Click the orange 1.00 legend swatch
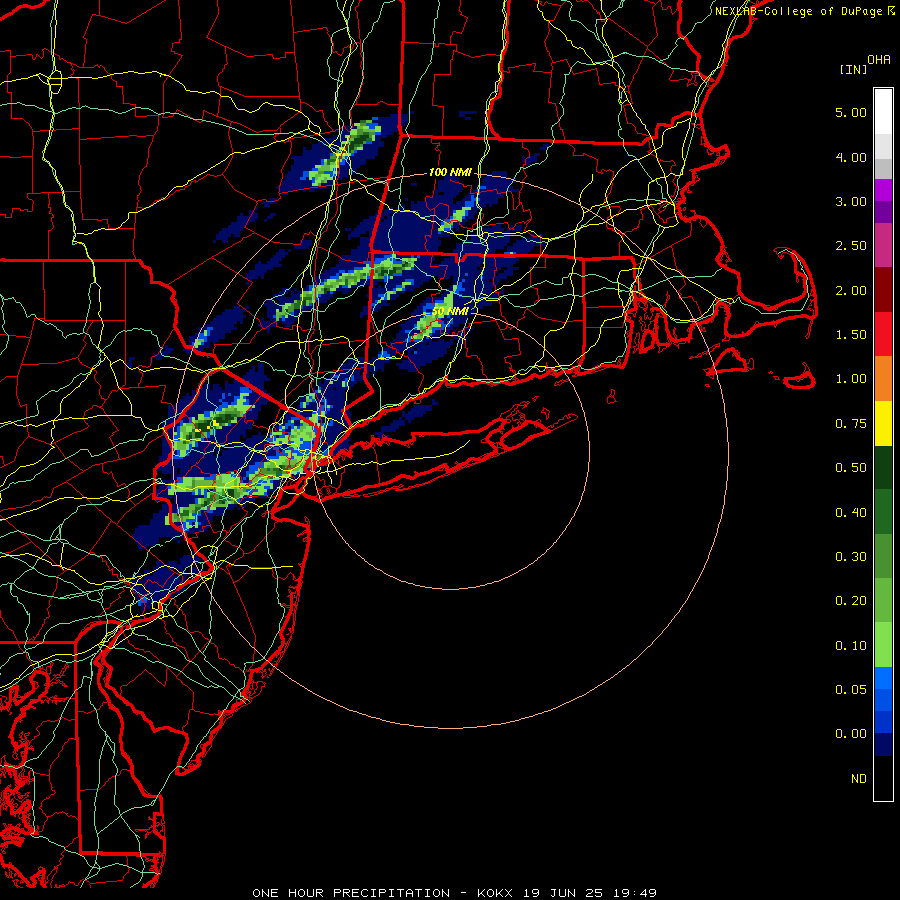Image resolution: width=900 pixels, height=900 pixels. (883, 379)
